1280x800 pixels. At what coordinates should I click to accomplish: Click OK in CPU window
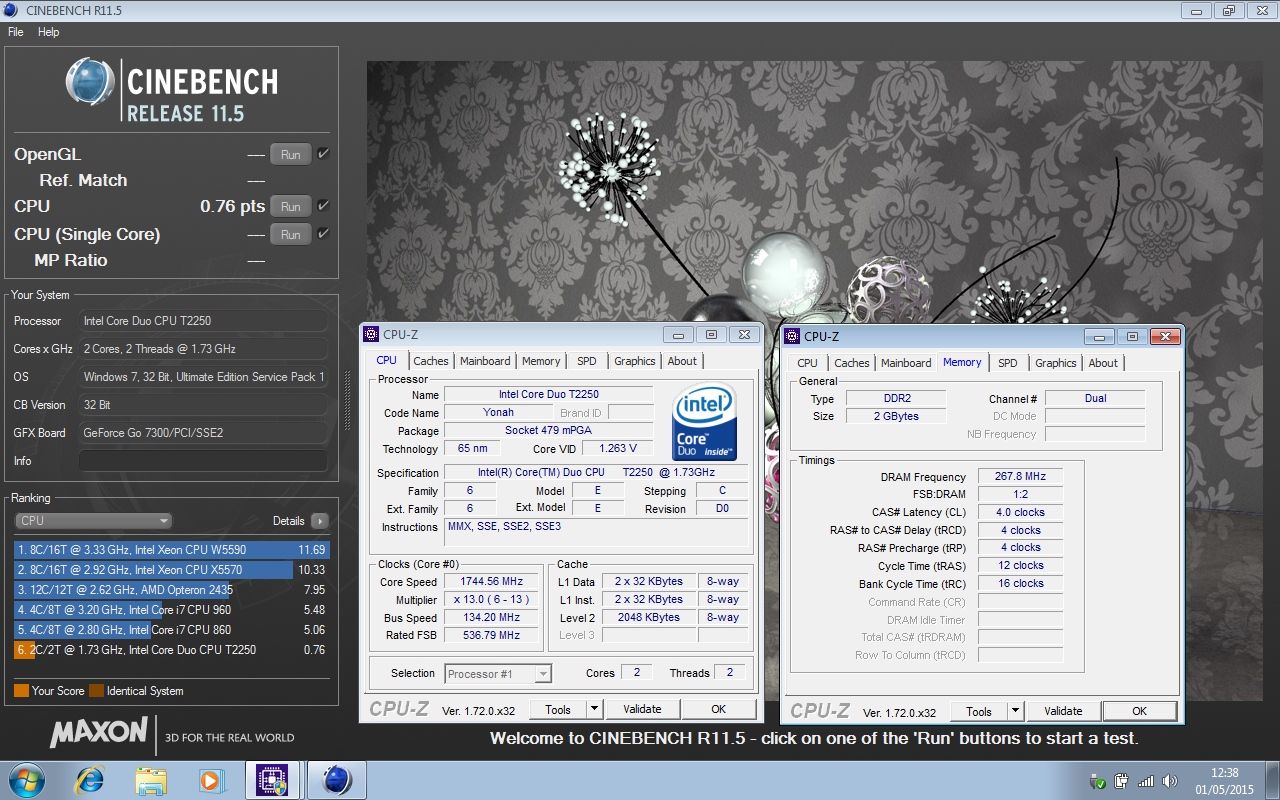pos(718,709)
